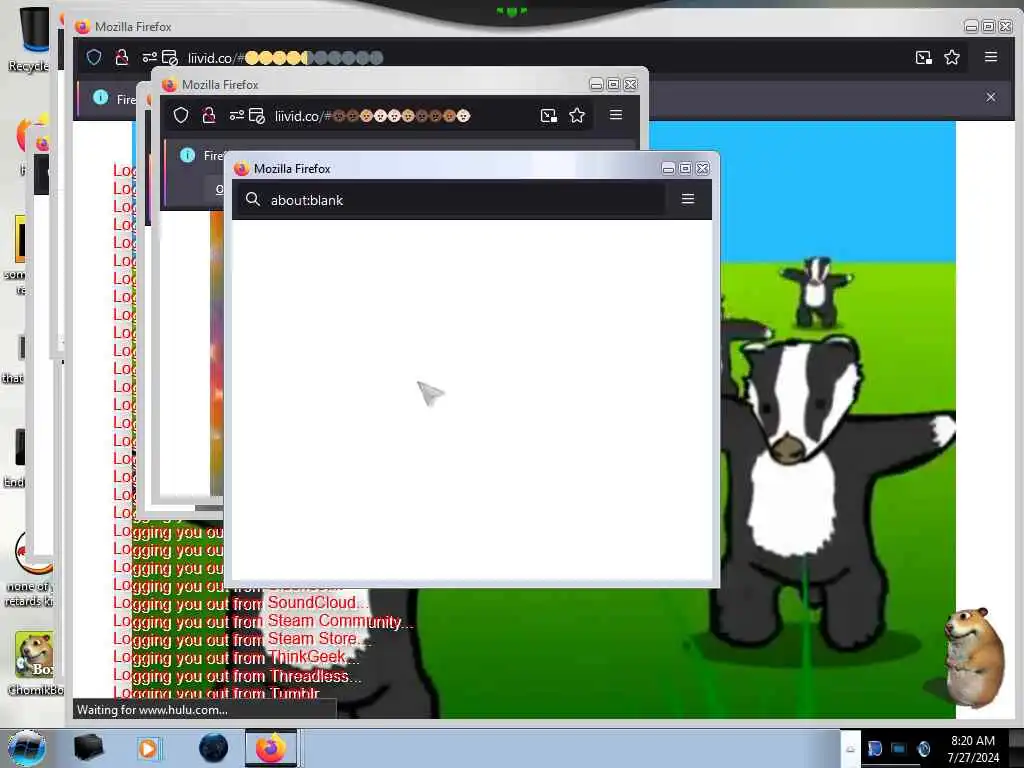Click "Waiting for www.hulu.com..." status text

[x=152, y=710]
